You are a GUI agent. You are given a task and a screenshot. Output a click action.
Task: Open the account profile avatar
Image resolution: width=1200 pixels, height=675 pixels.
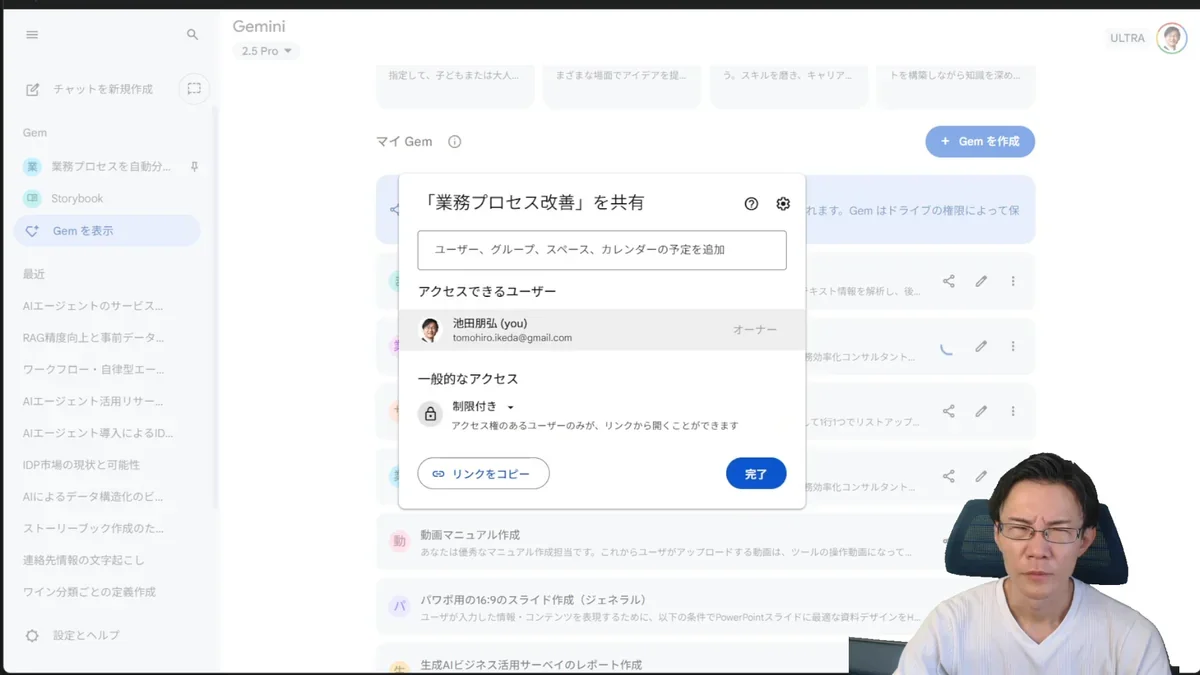click(x=1171, y=38)
